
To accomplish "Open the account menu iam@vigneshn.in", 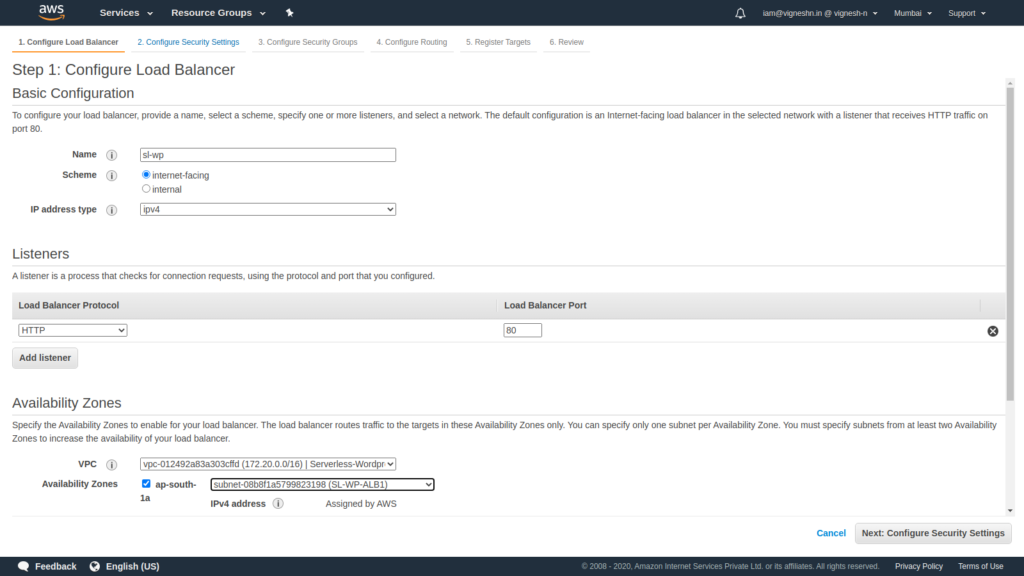I will 820,13.
